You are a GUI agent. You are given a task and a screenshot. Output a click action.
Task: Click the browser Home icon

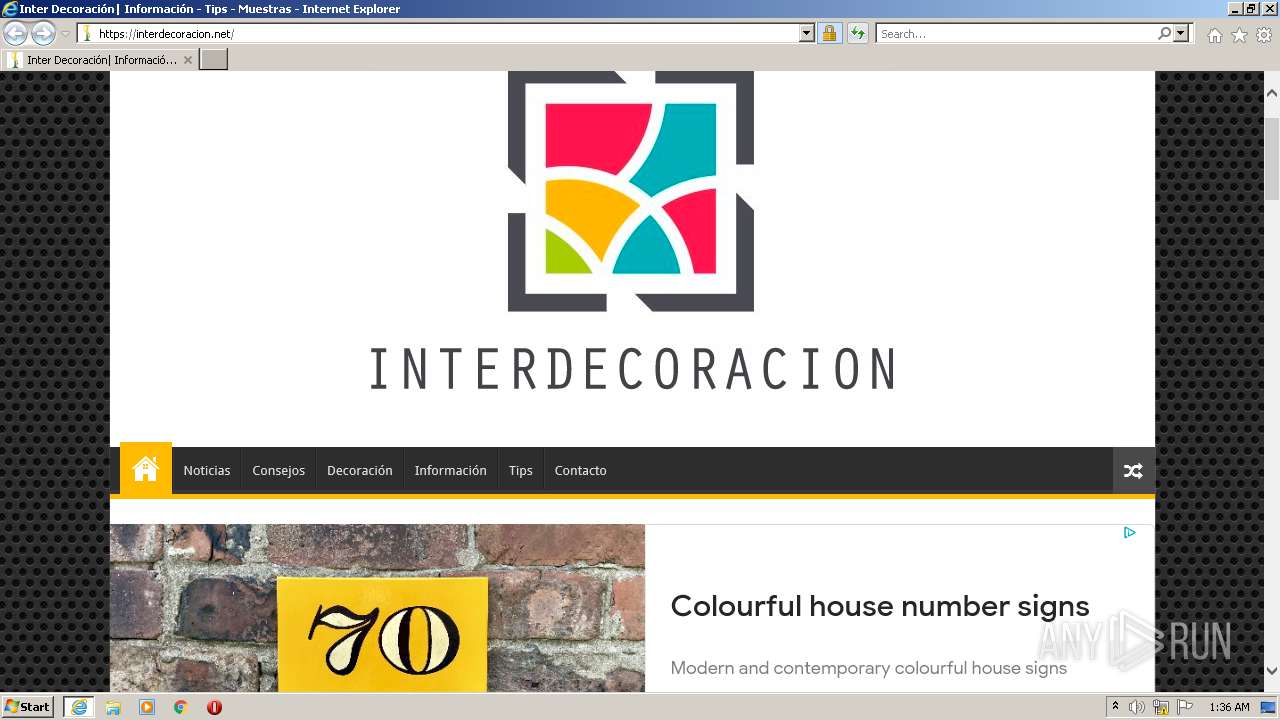1214,35
